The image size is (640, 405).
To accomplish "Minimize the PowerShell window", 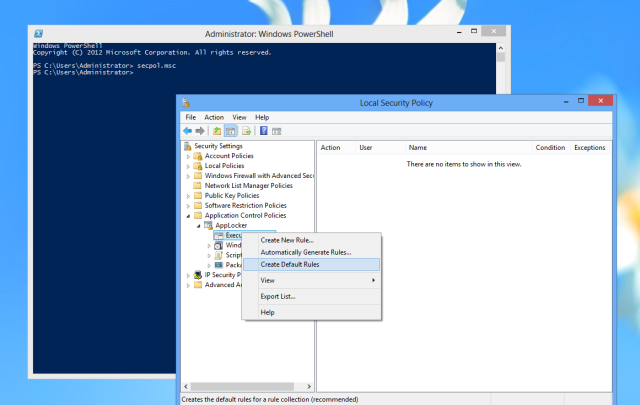I will tap(459, 31).
